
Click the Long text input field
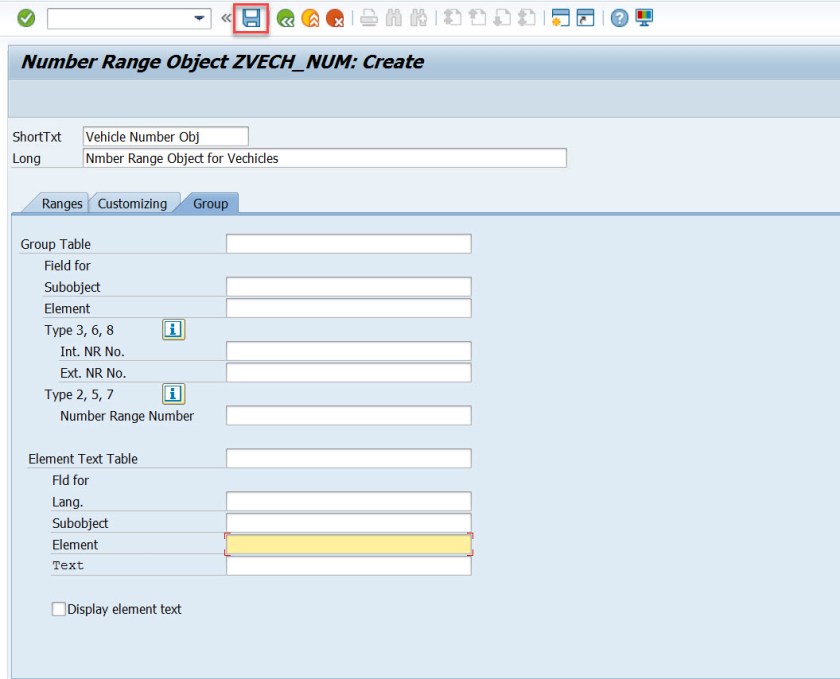pos(325,158)
